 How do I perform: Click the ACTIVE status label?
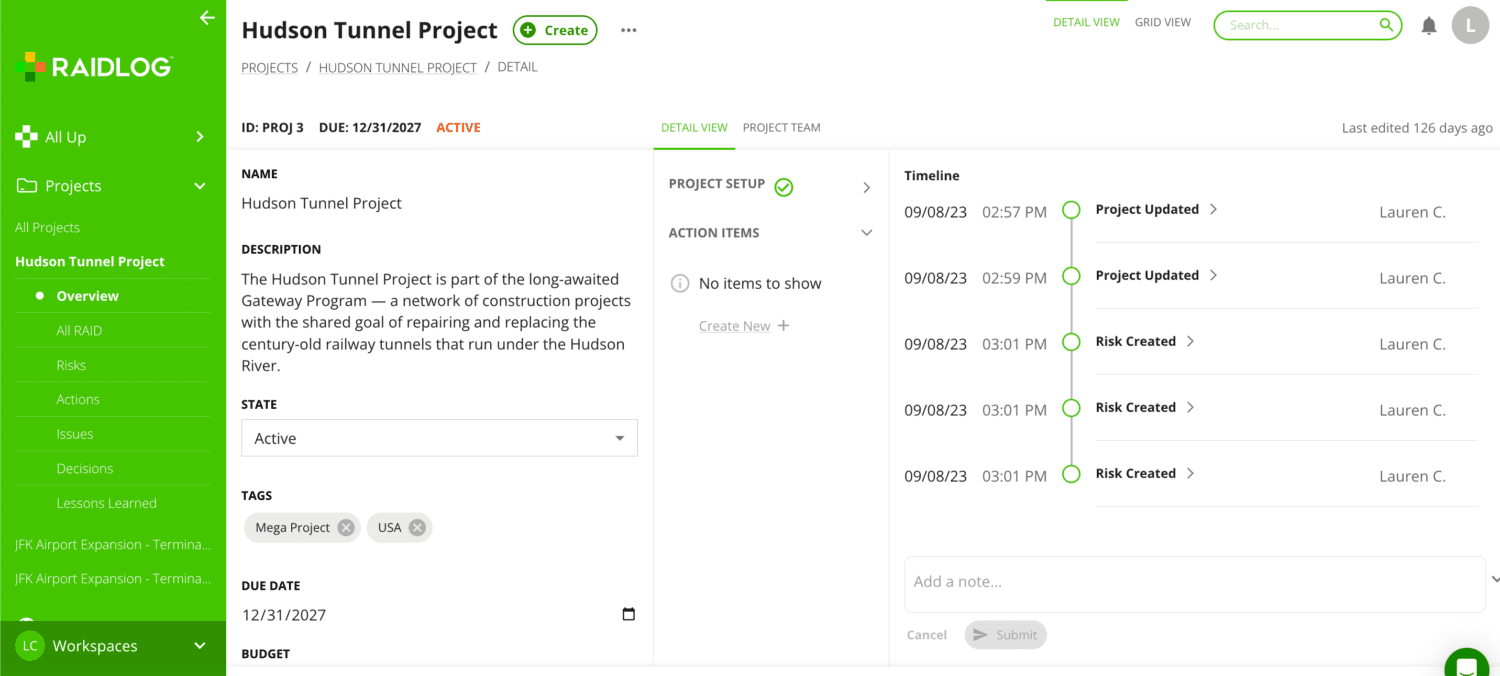click(x=458, y=128)
